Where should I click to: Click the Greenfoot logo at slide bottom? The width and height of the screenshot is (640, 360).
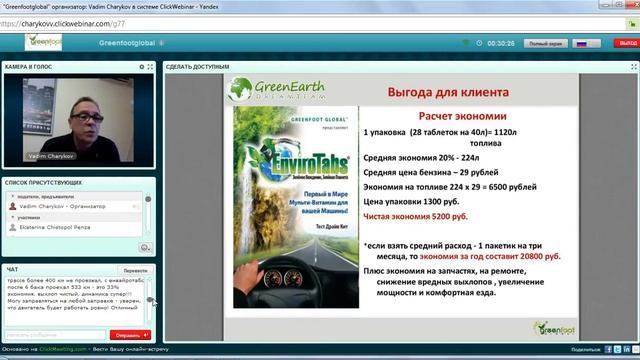554,329
